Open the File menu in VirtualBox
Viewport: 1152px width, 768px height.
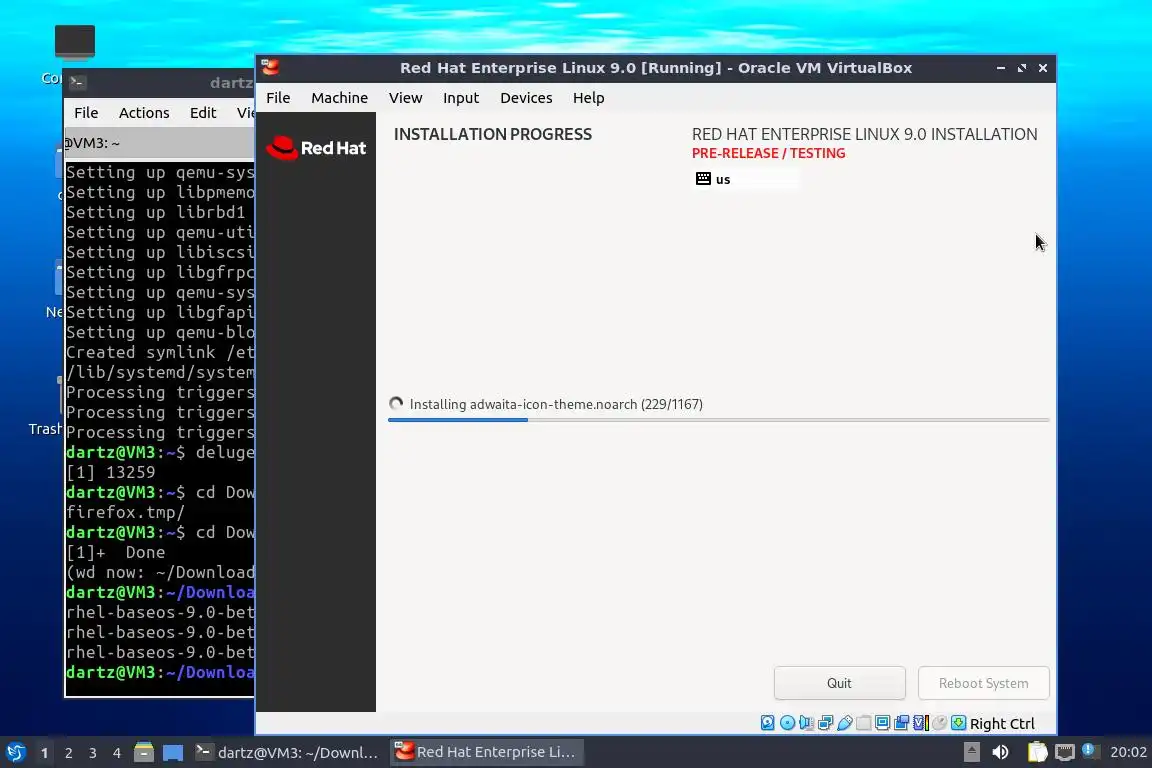(x=278, y=98)
